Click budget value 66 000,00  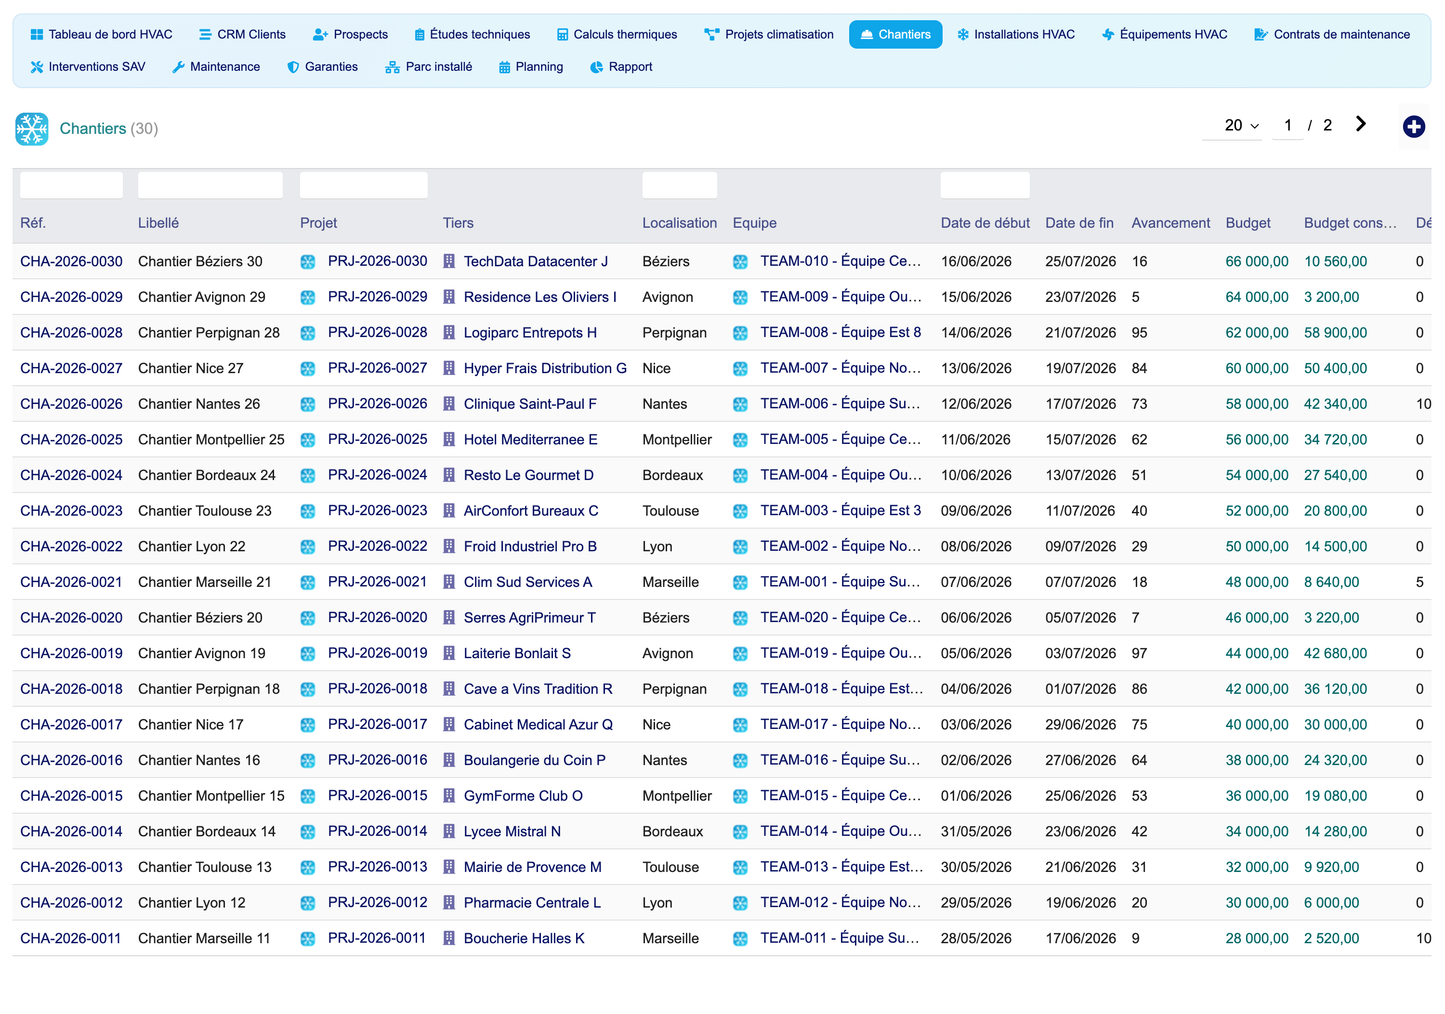click(x=1257, y=262)
